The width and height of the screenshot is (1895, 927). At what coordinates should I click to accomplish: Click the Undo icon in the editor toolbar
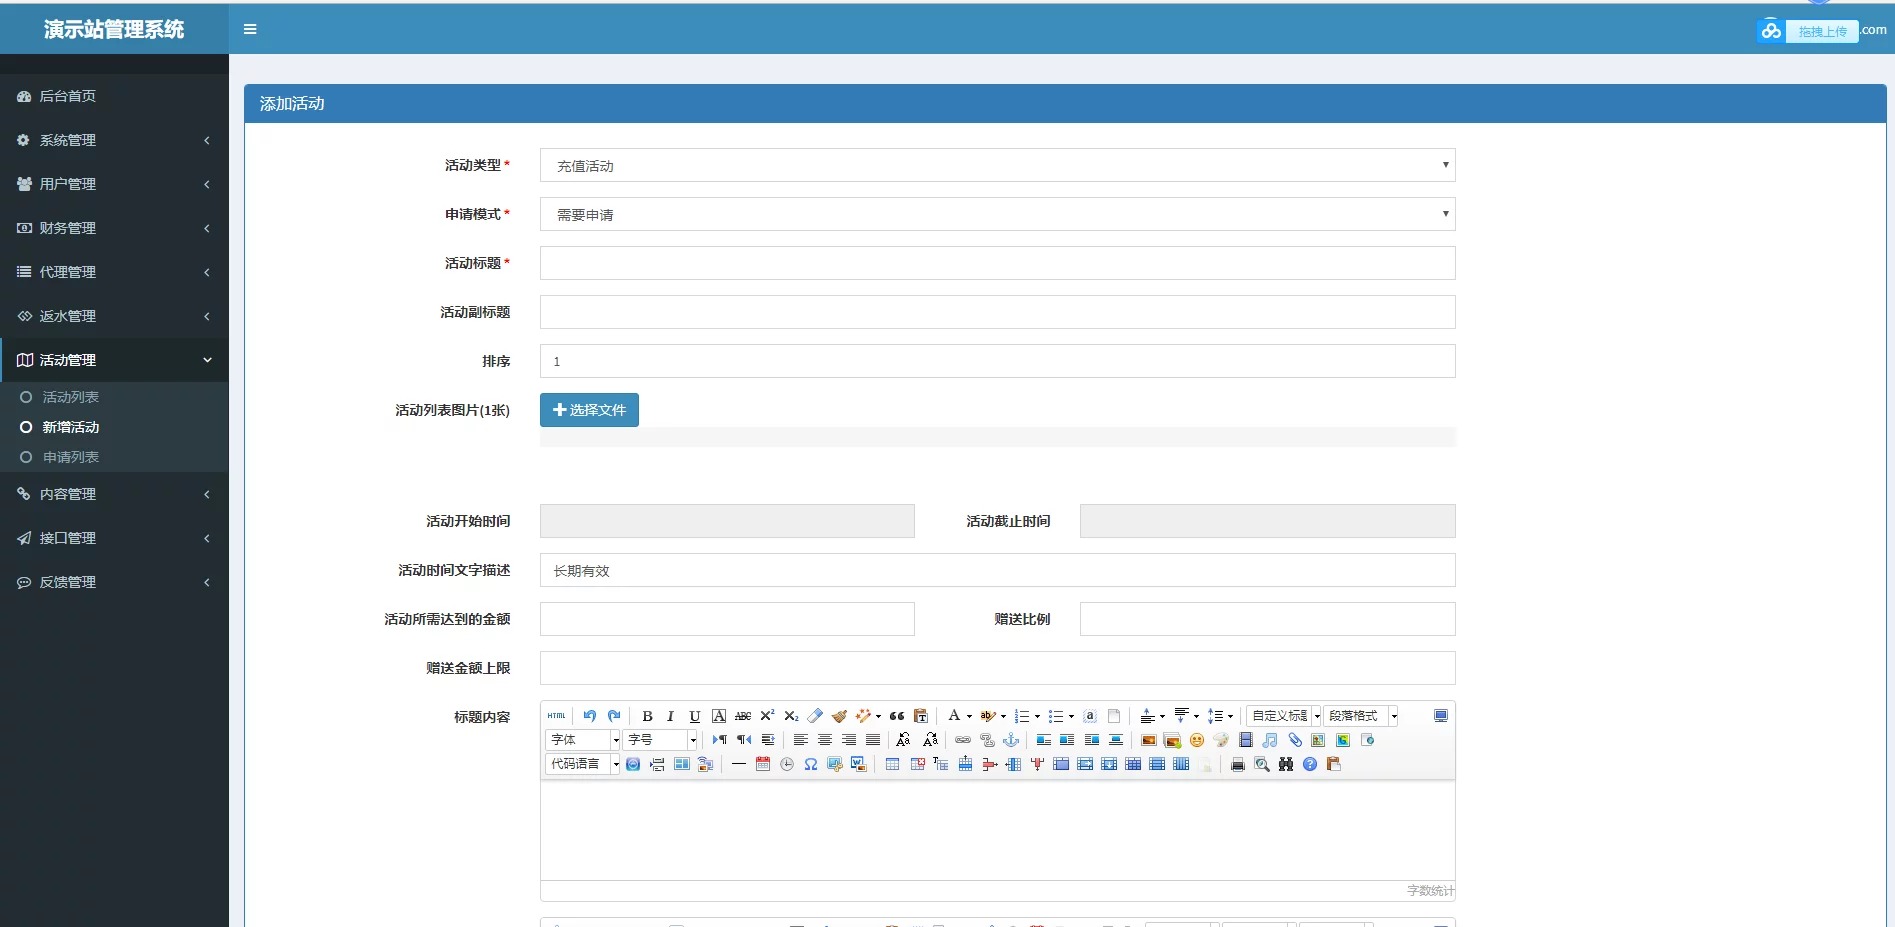click(590, 716)
